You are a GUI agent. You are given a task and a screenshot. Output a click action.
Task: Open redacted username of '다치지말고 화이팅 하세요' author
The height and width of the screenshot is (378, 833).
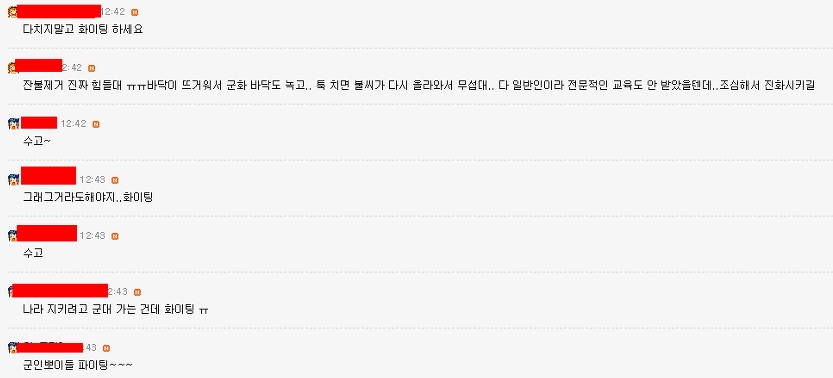point(58,11)
